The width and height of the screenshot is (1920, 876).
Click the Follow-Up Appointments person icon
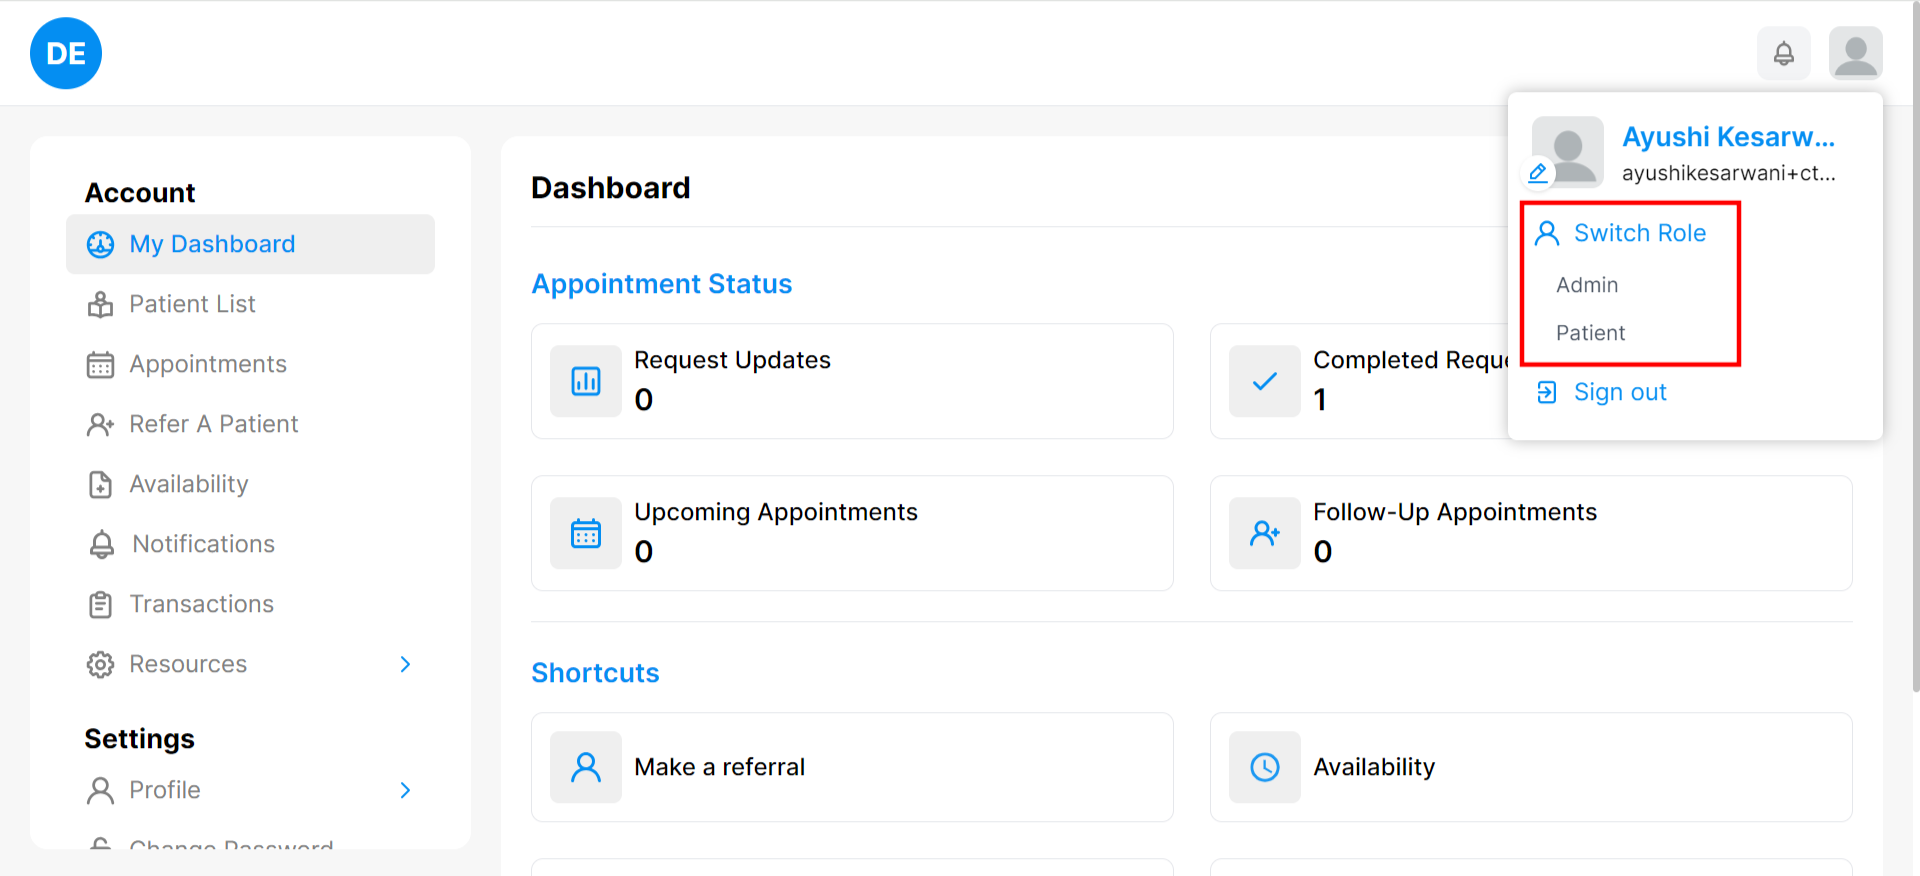coord(1265,533)
